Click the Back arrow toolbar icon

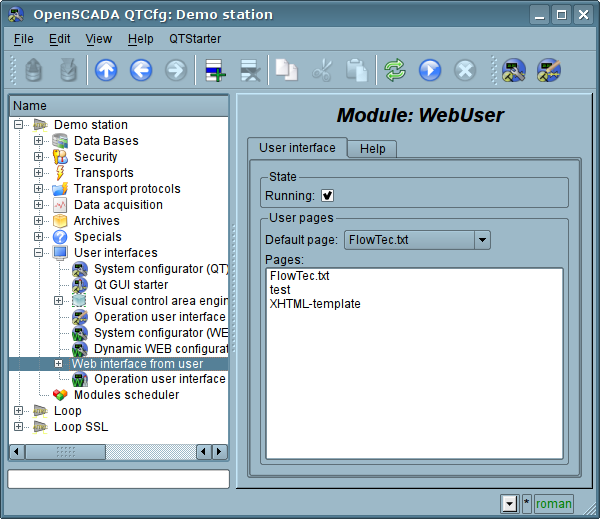point(140,70)
